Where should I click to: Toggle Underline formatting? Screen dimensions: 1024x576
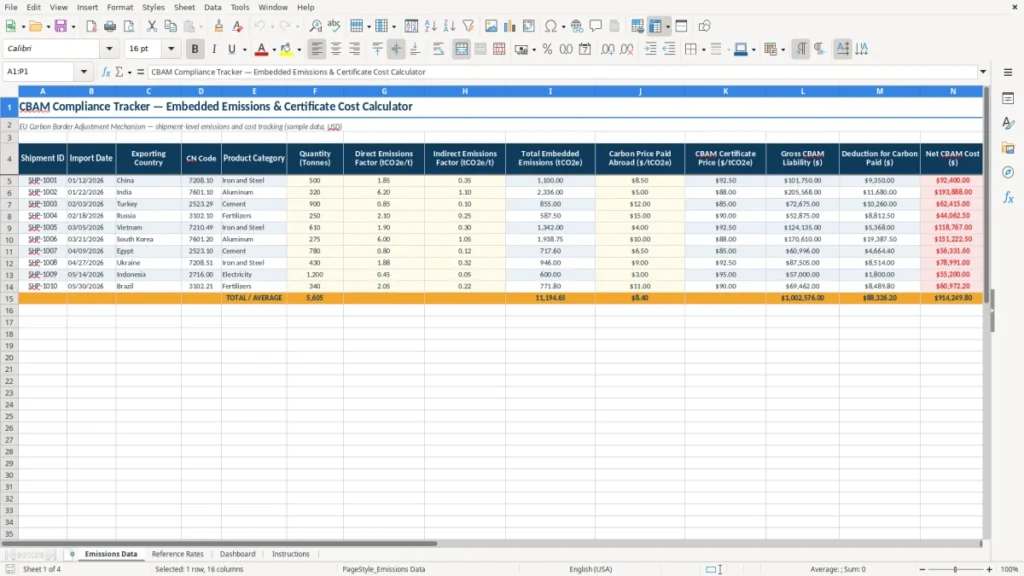(232, 49)
